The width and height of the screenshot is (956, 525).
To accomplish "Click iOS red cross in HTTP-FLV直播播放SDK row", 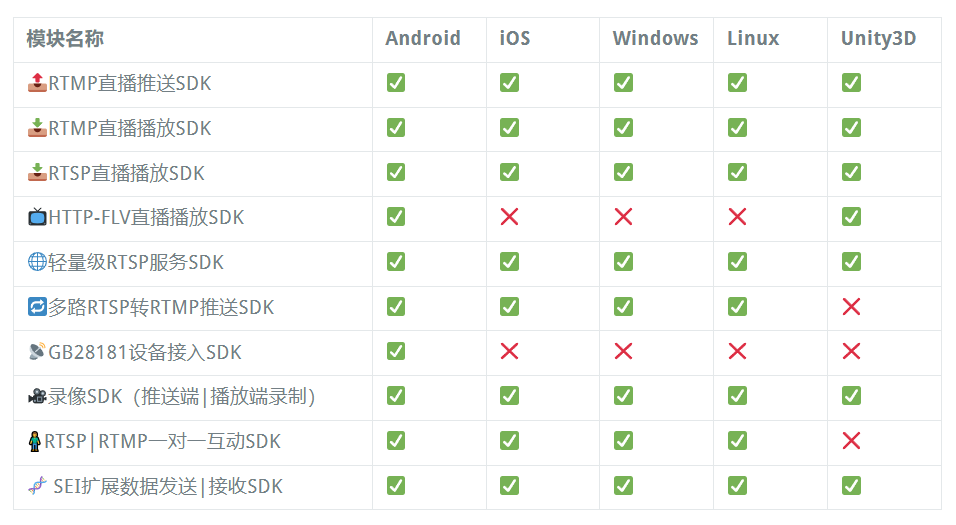I will coord(509,216).
